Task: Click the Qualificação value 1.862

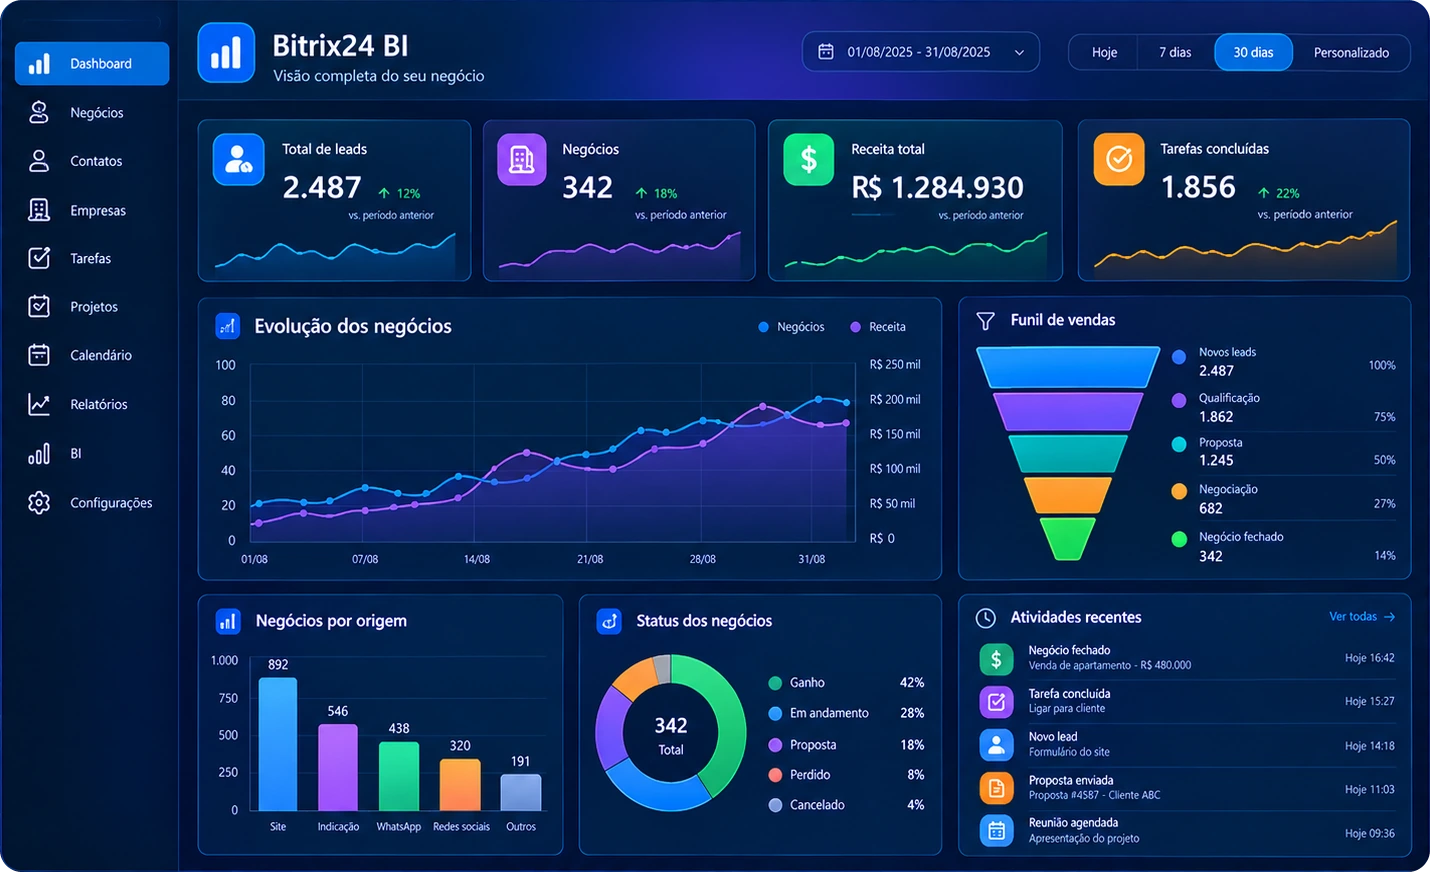Action: coord(1216,417)
